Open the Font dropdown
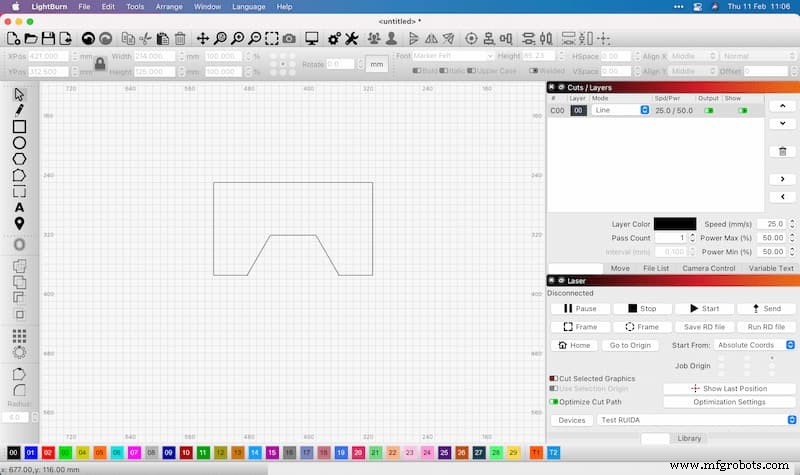 453,56
